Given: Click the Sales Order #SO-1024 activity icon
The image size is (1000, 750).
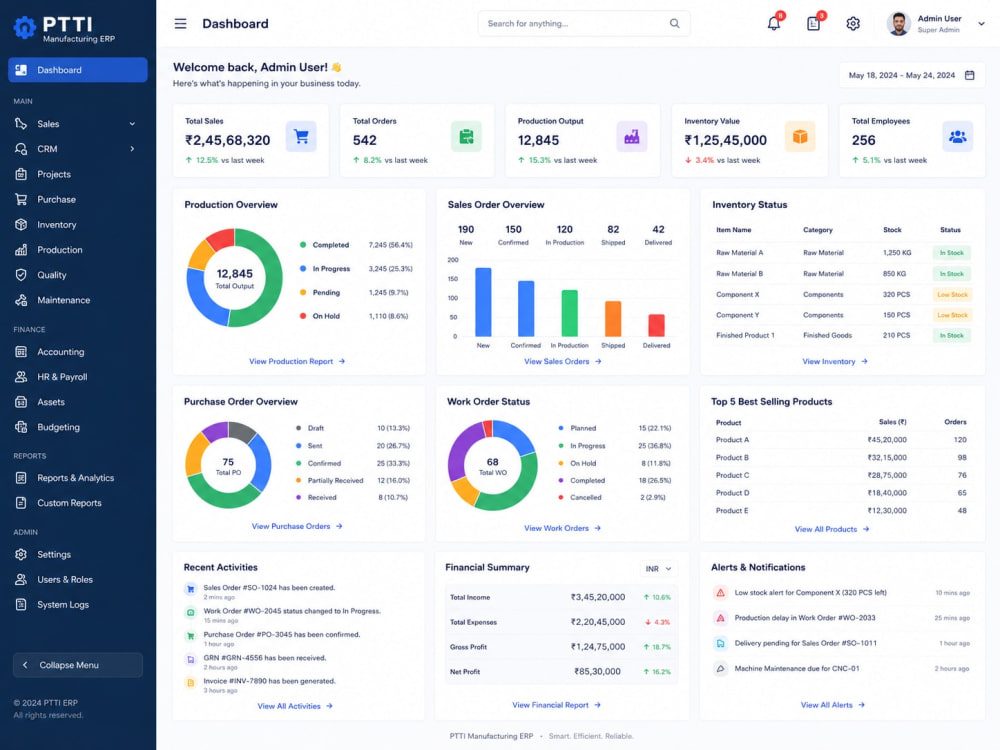Looking at the screenshot, I should 190,589.
